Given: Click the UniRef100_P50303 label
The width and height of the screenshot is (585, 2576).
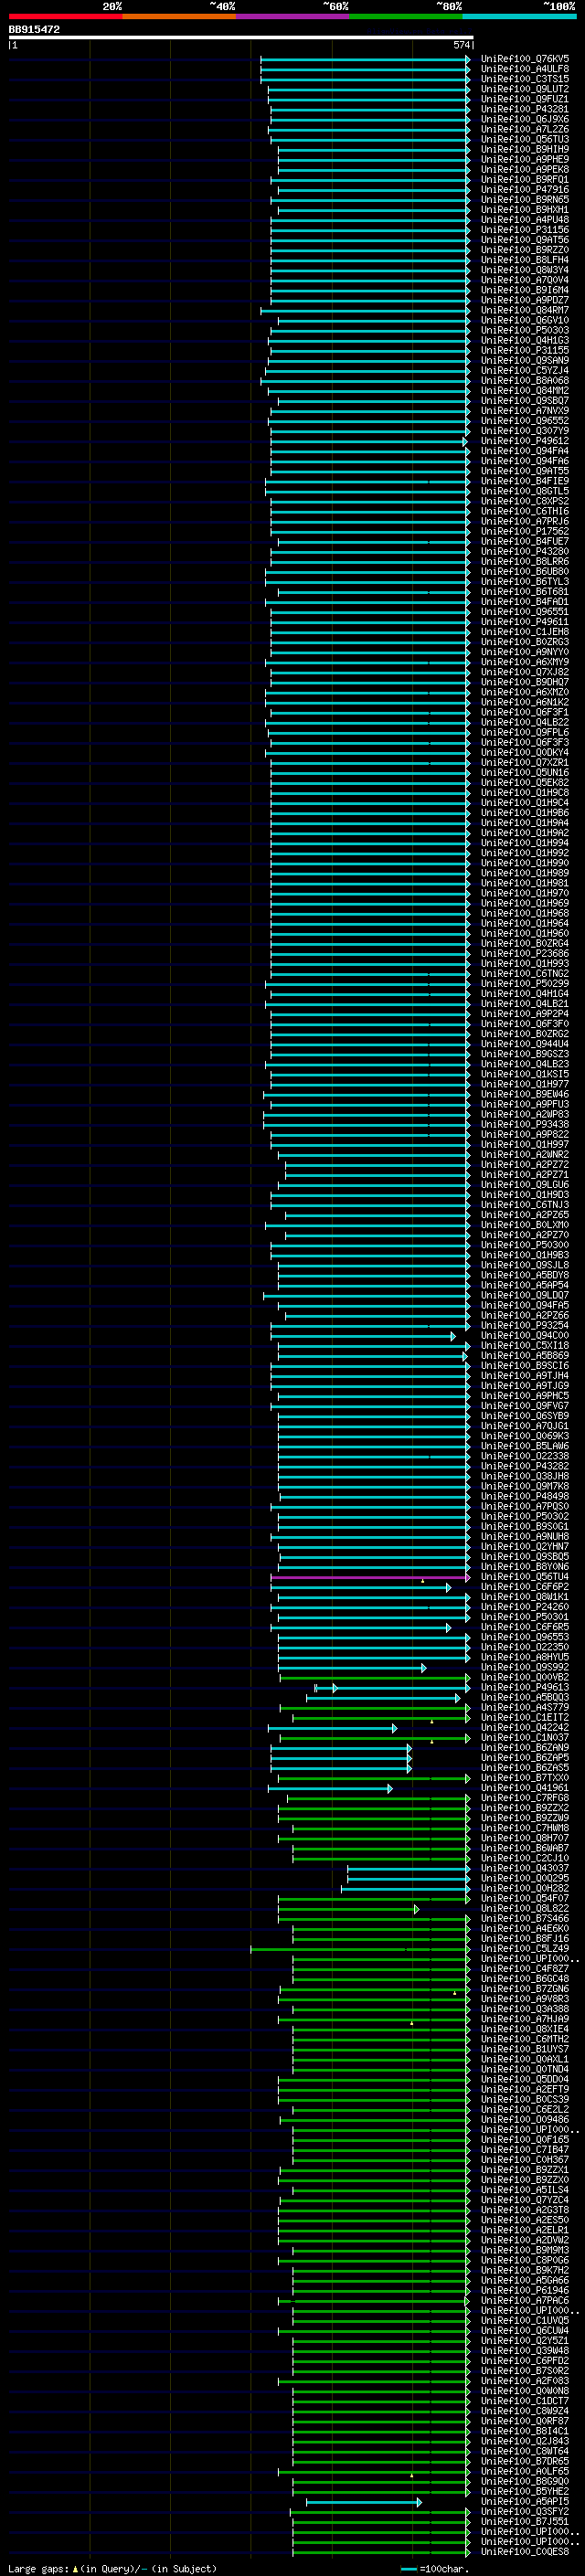Looking at the screenshot, I should pyautogui.click(x=525, y=330).
